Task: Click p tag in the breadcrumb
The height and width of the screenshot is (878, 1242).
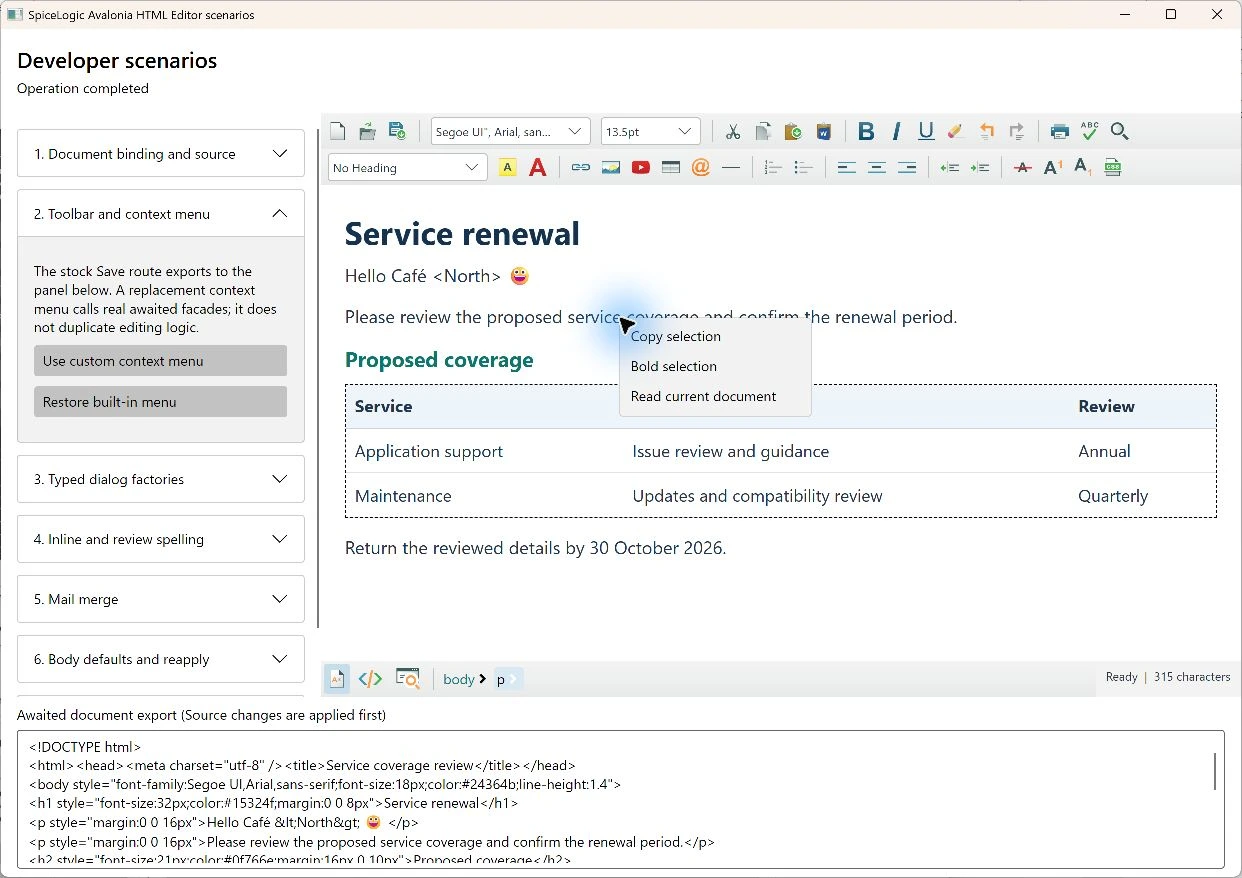Action: (501, 679)
